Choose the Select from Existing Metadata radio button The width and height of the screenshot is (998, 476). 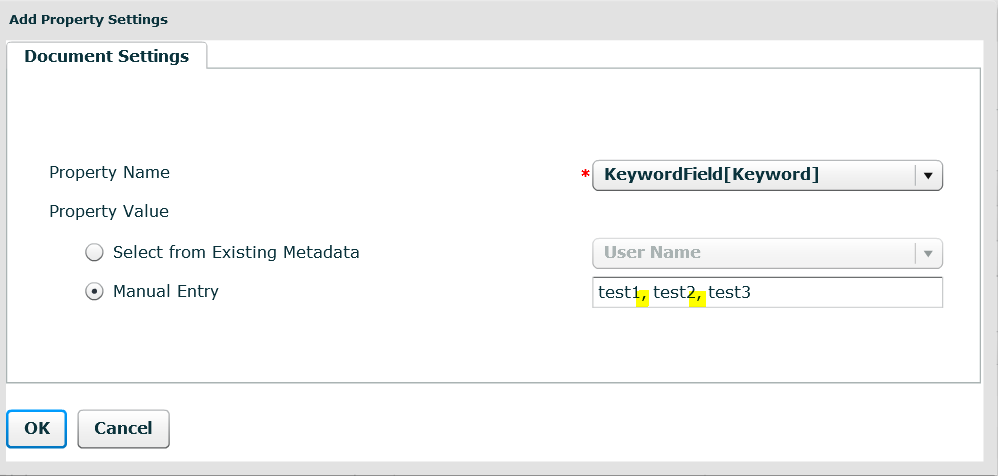(94, 253)
